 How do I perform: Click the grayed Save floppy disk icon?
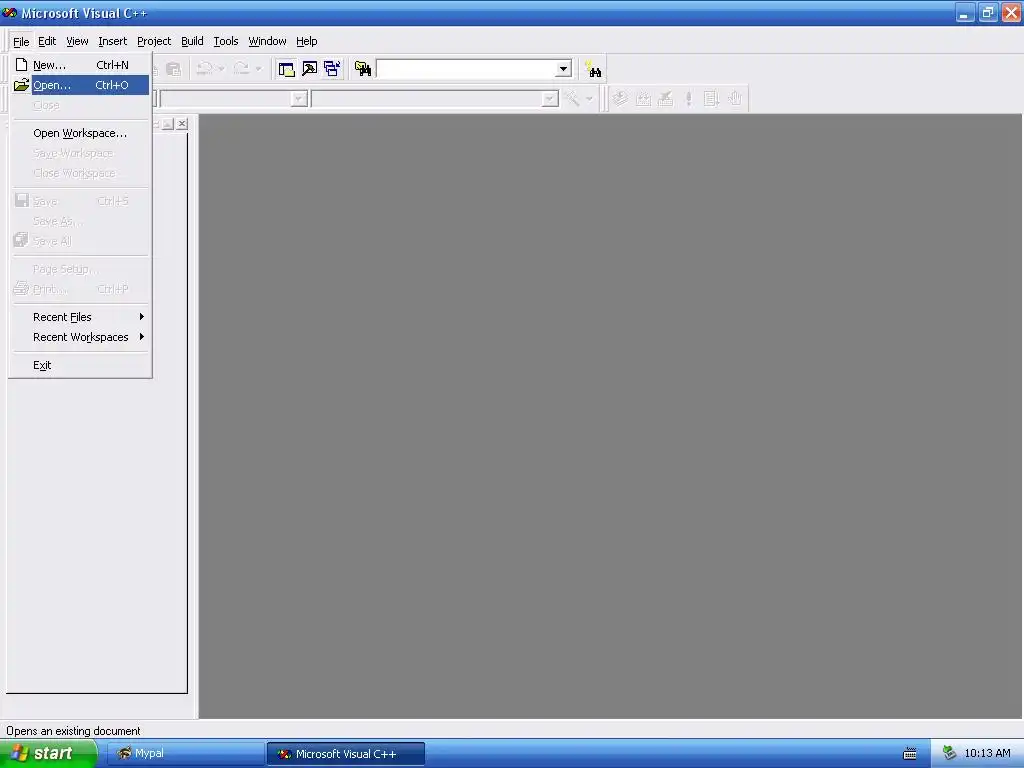point(22,200)
